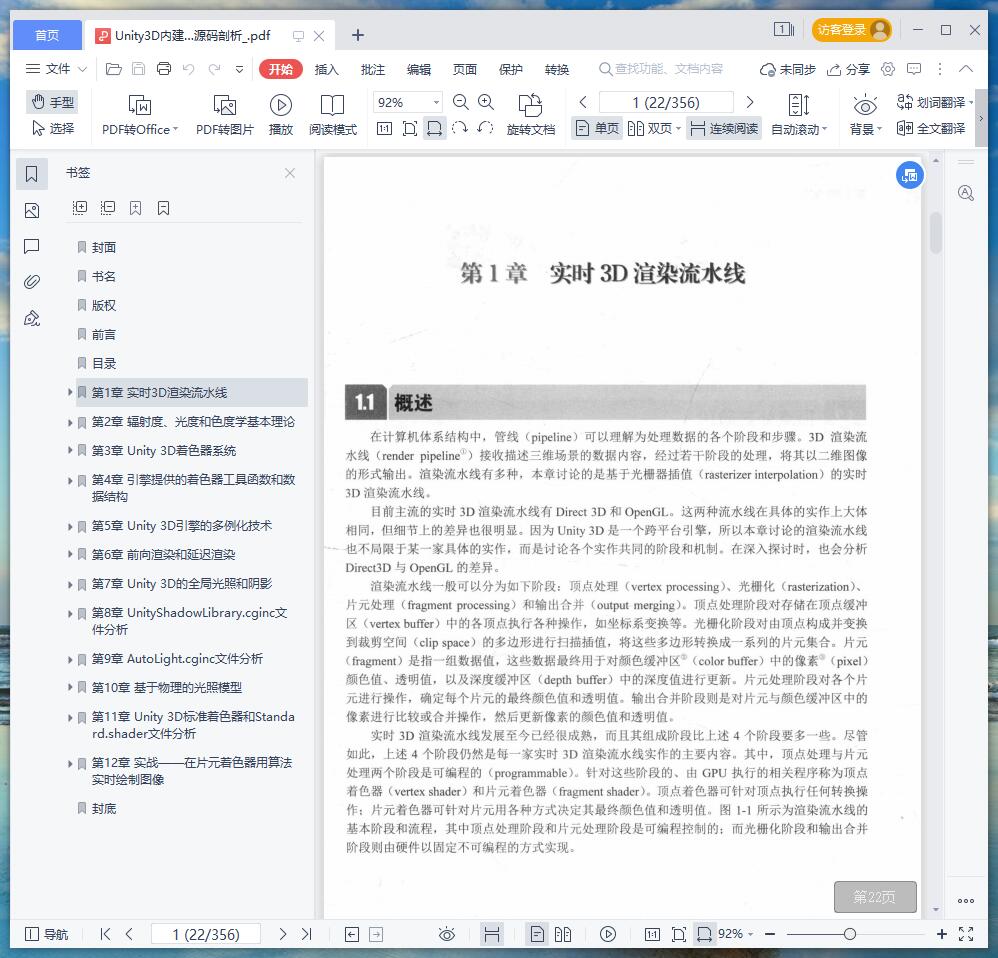Open the attachments paperclip panel in the sidebar
Viewport: 998px width, 958px height.
(x=32, y=281)
